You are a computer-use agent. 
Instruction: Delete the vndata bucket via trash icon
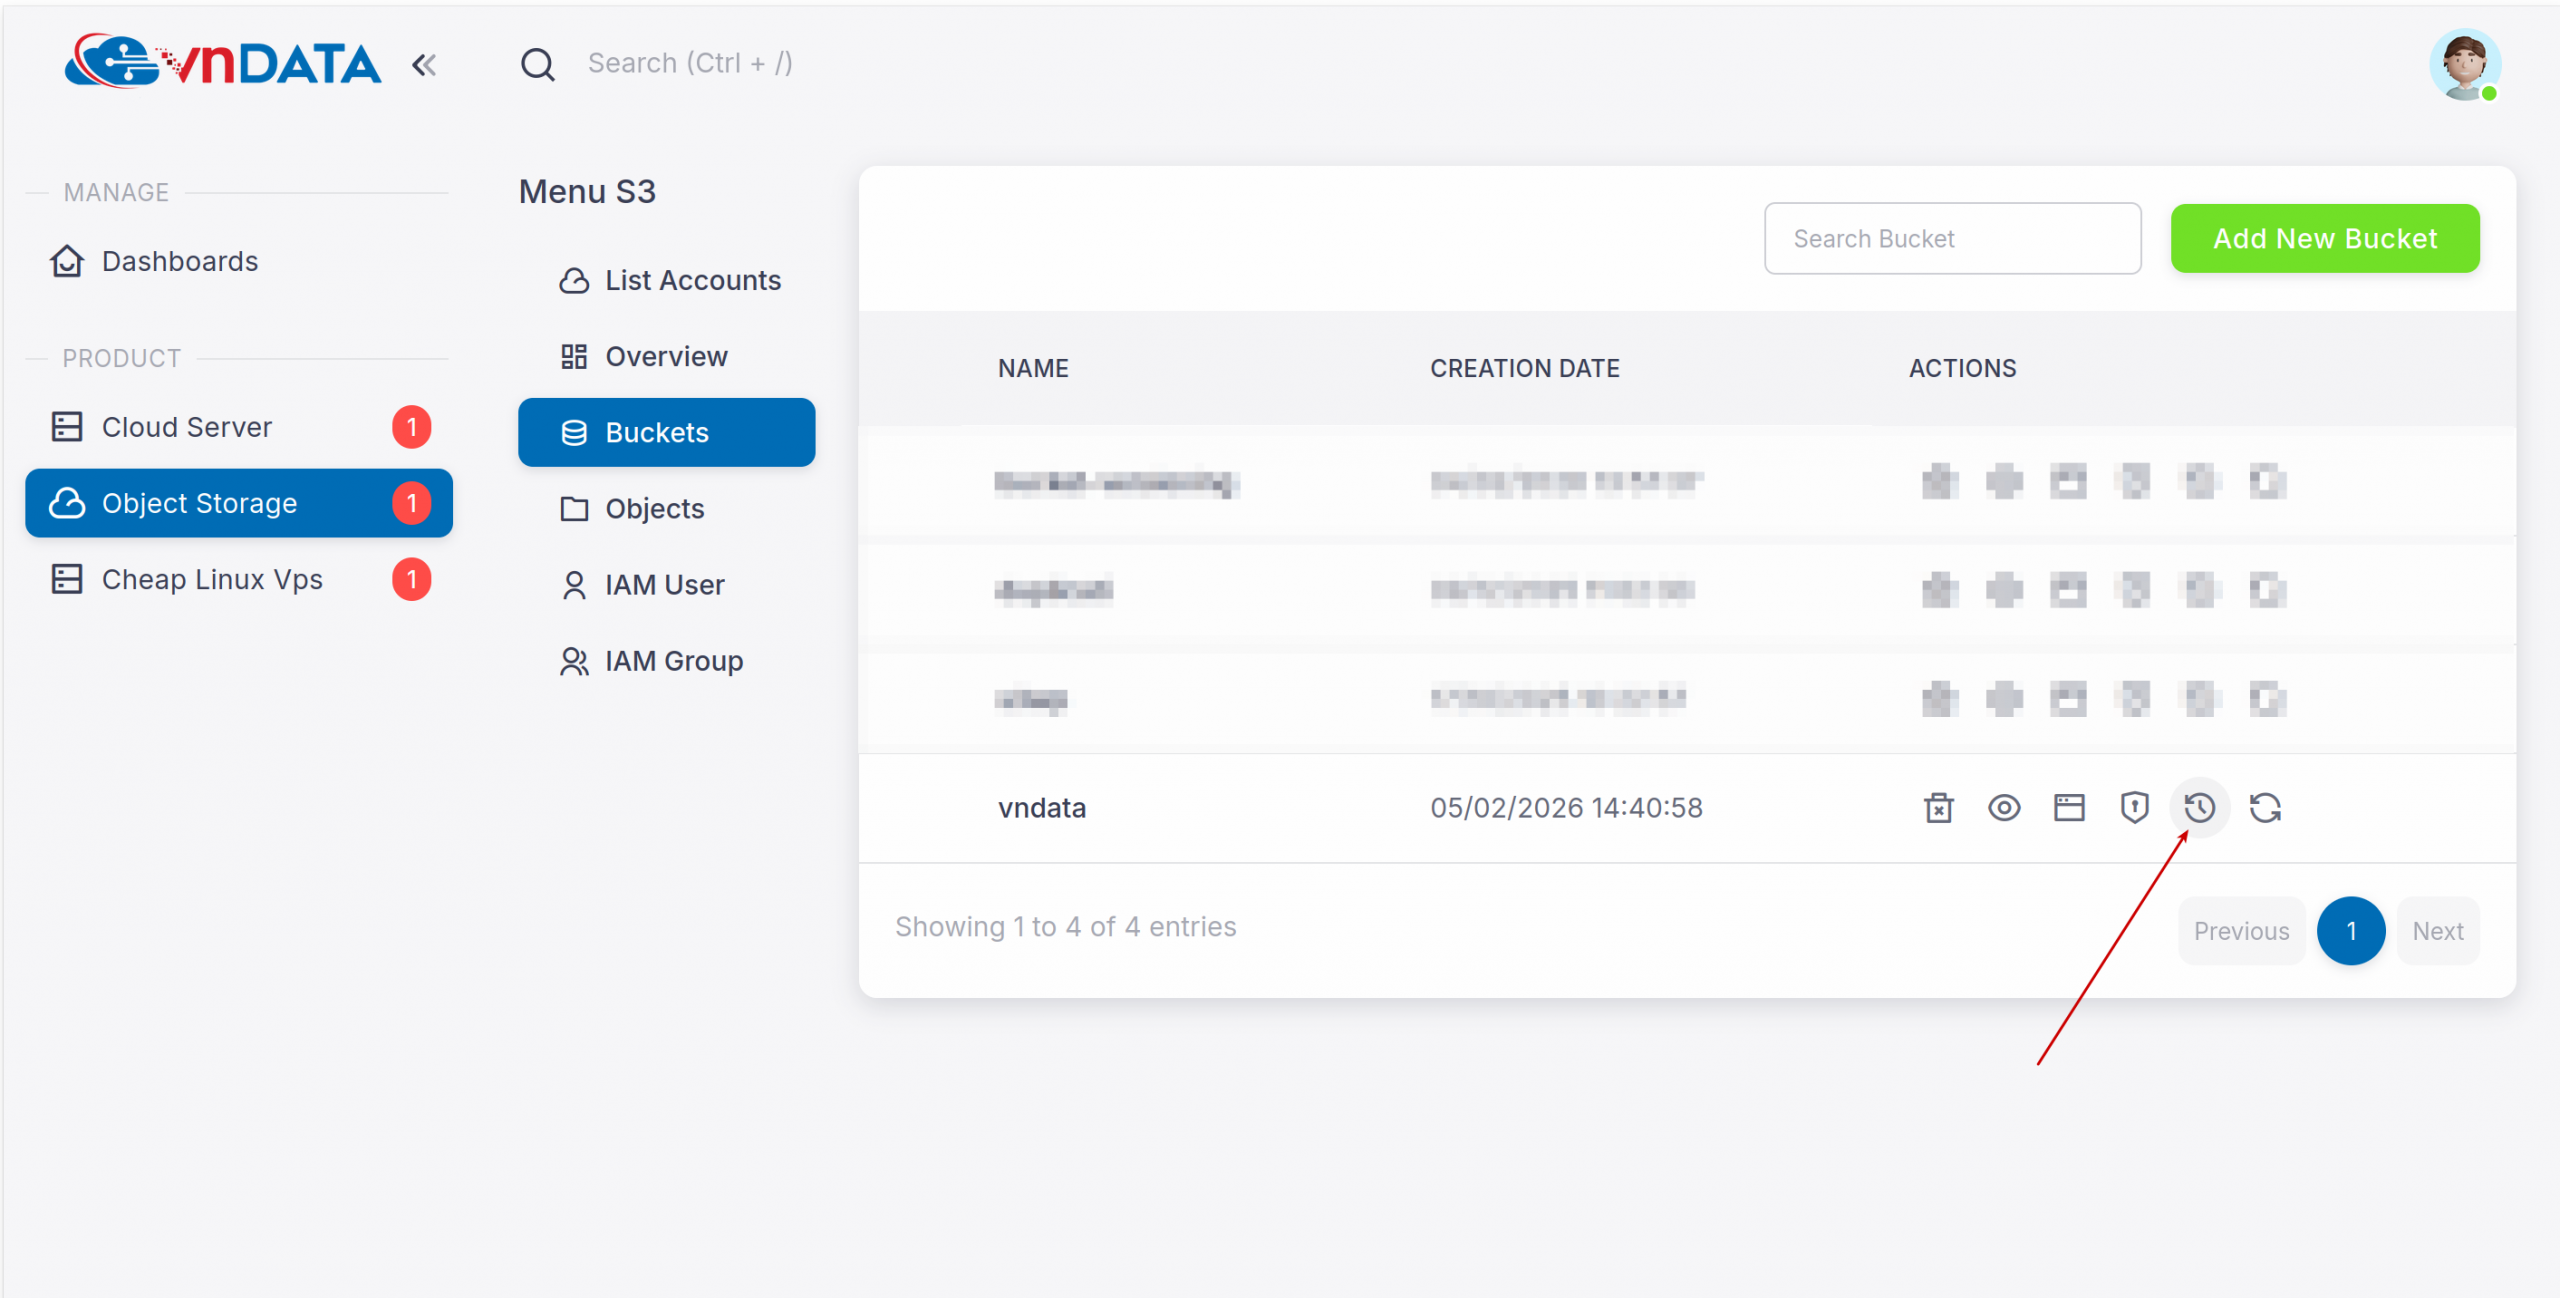point(1938,807)
